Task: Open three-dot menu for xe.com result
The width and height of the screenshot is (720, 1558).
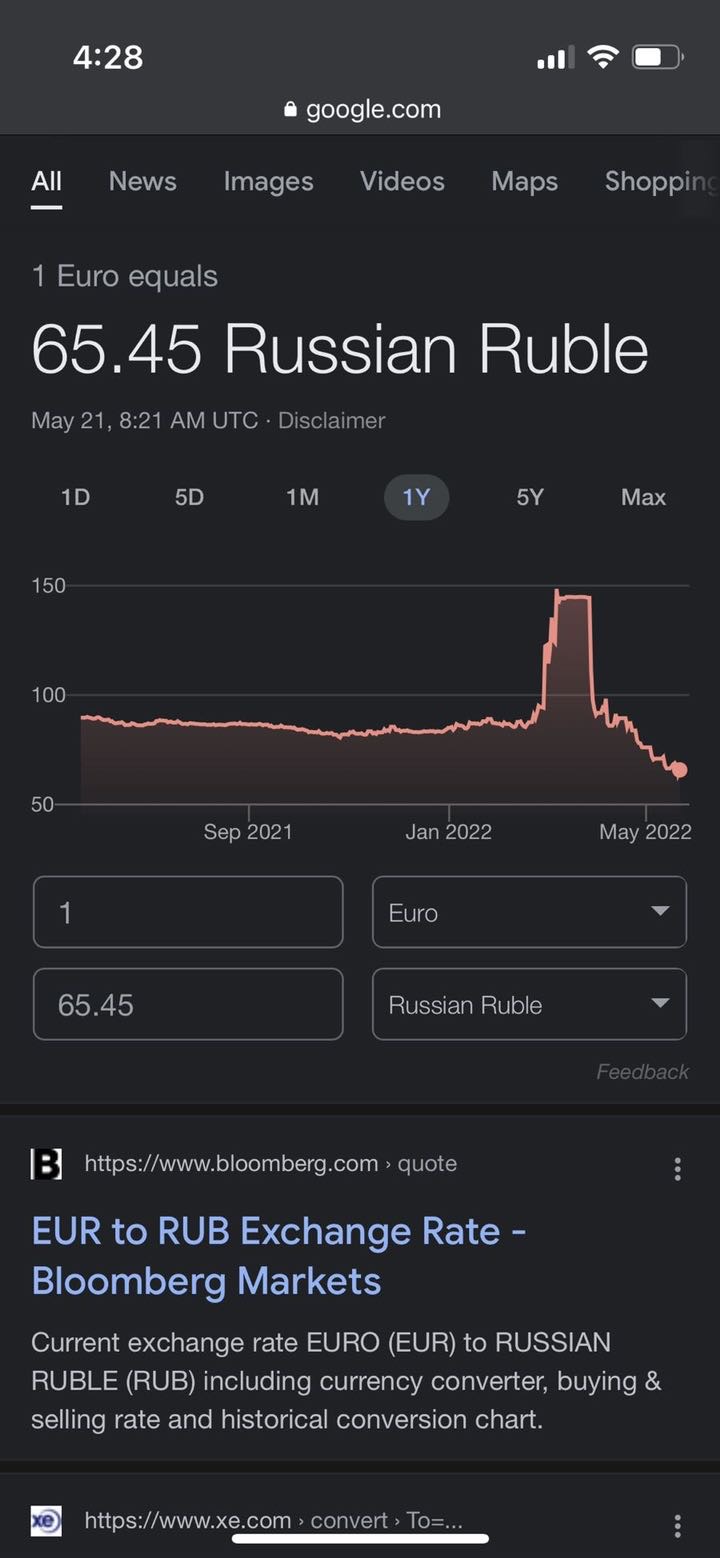Action: click(677, 1525)
